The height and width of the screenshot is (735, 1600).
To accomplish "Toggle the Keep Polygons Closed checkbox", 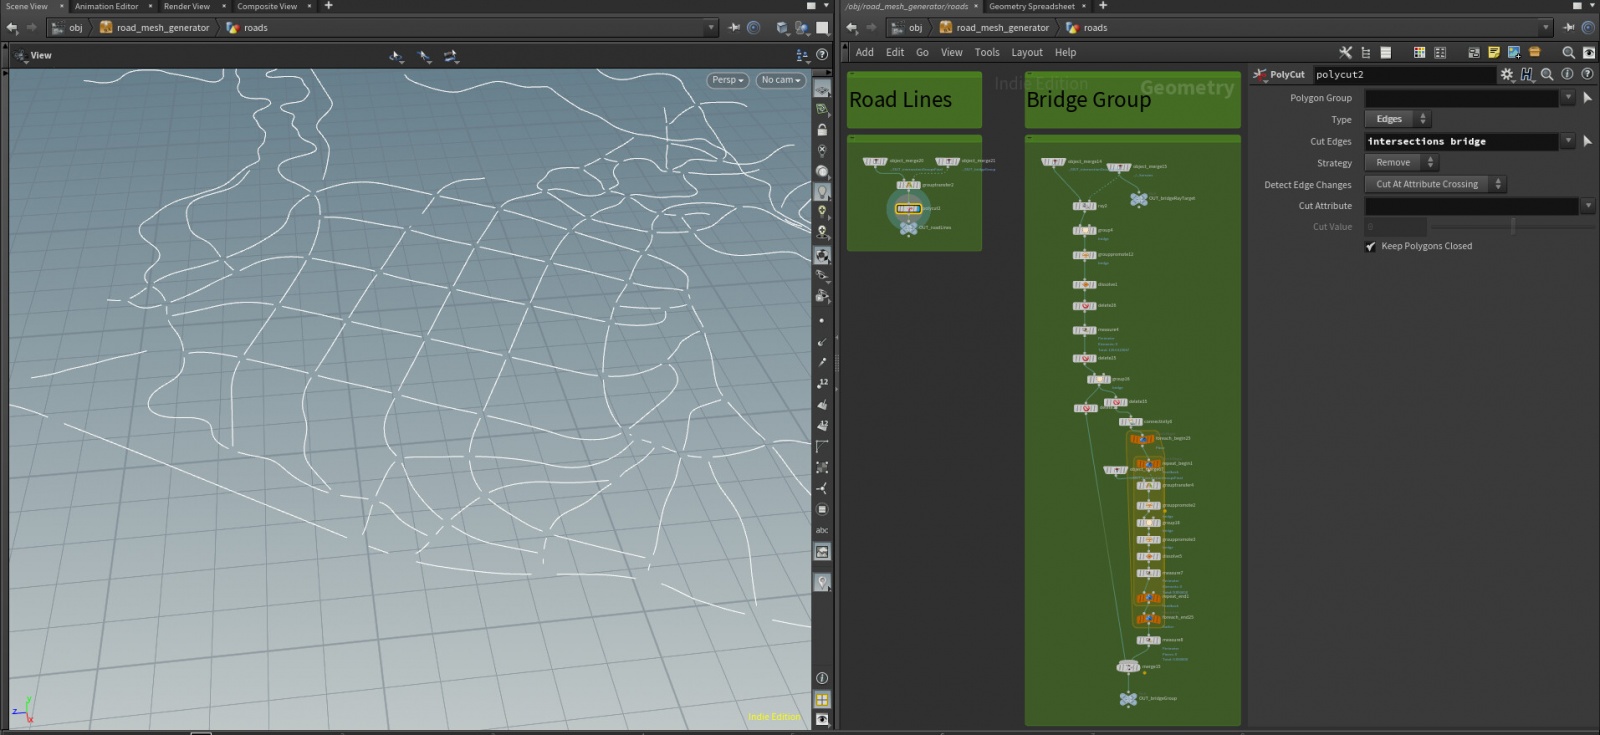I will [1371, 246].
